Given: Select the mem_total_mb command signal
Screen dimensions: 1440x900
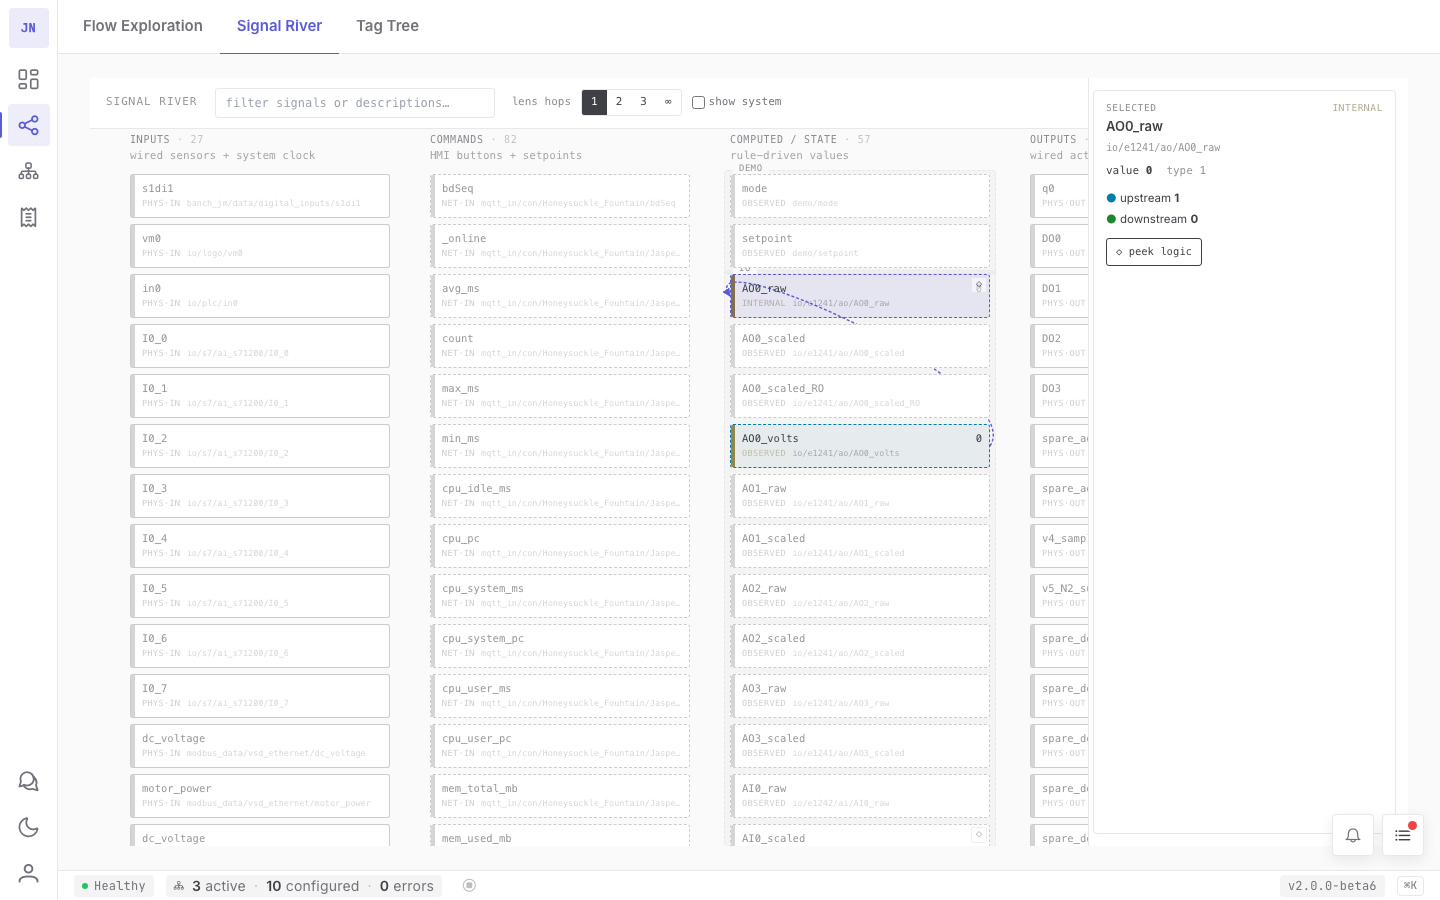Looking at the screenshot, I should click(x=560, y=796).
